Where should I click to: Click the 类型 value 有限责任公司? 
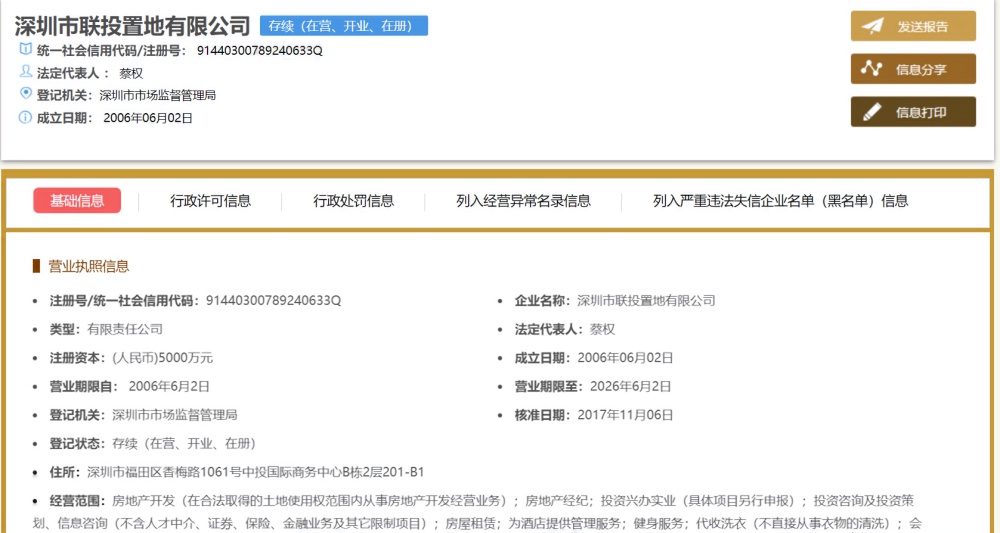(x=125, y=329)
